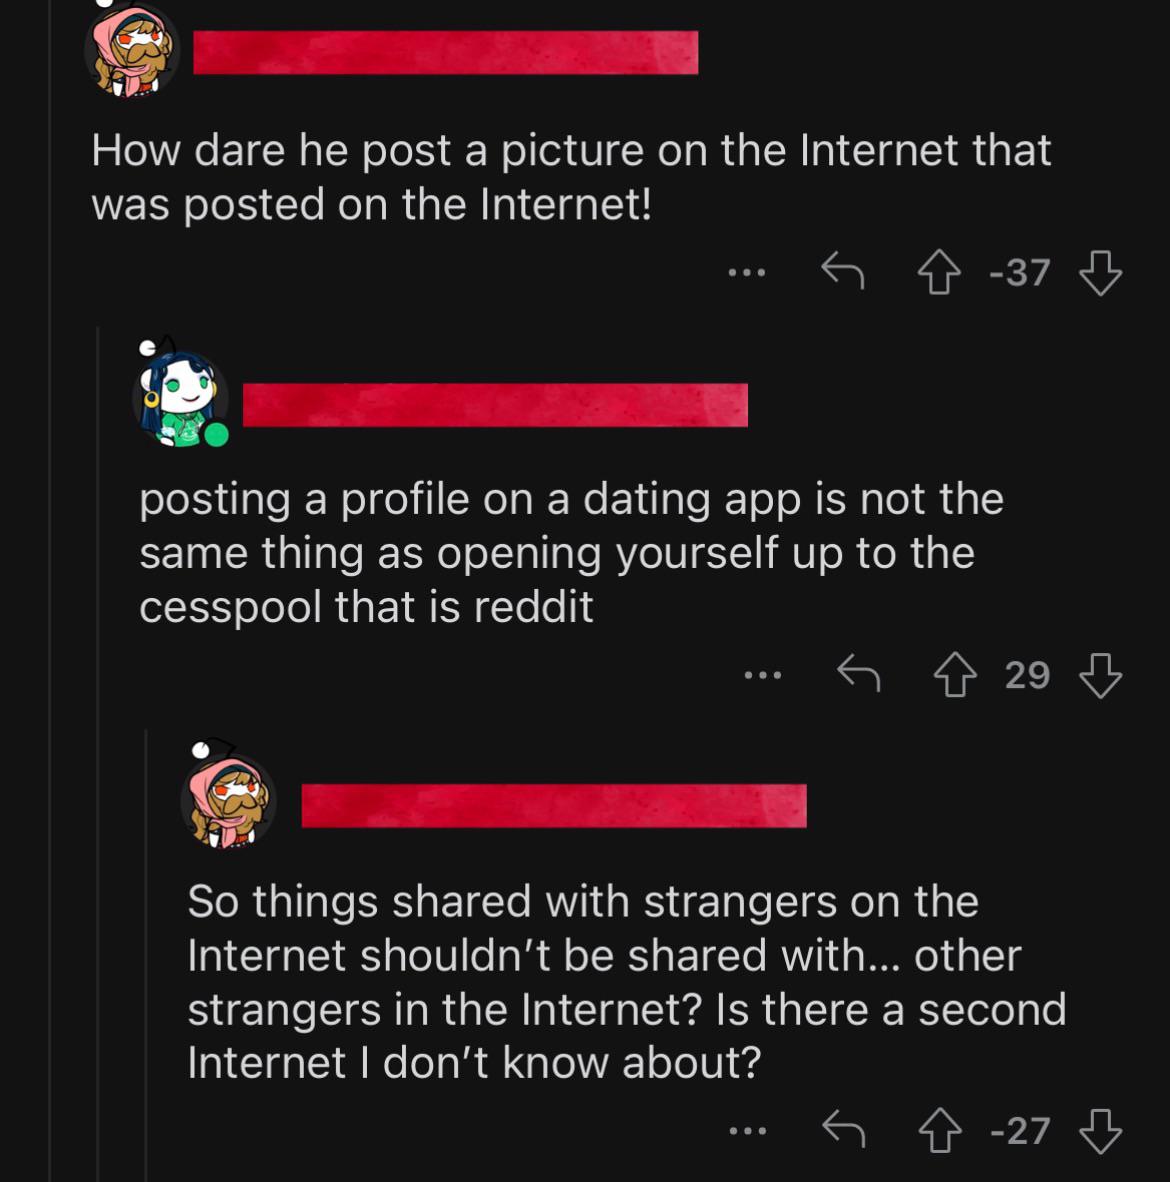Downvote the comment with 29 points
Screen dimensions: 1170x1182
tap(1101, 675)
